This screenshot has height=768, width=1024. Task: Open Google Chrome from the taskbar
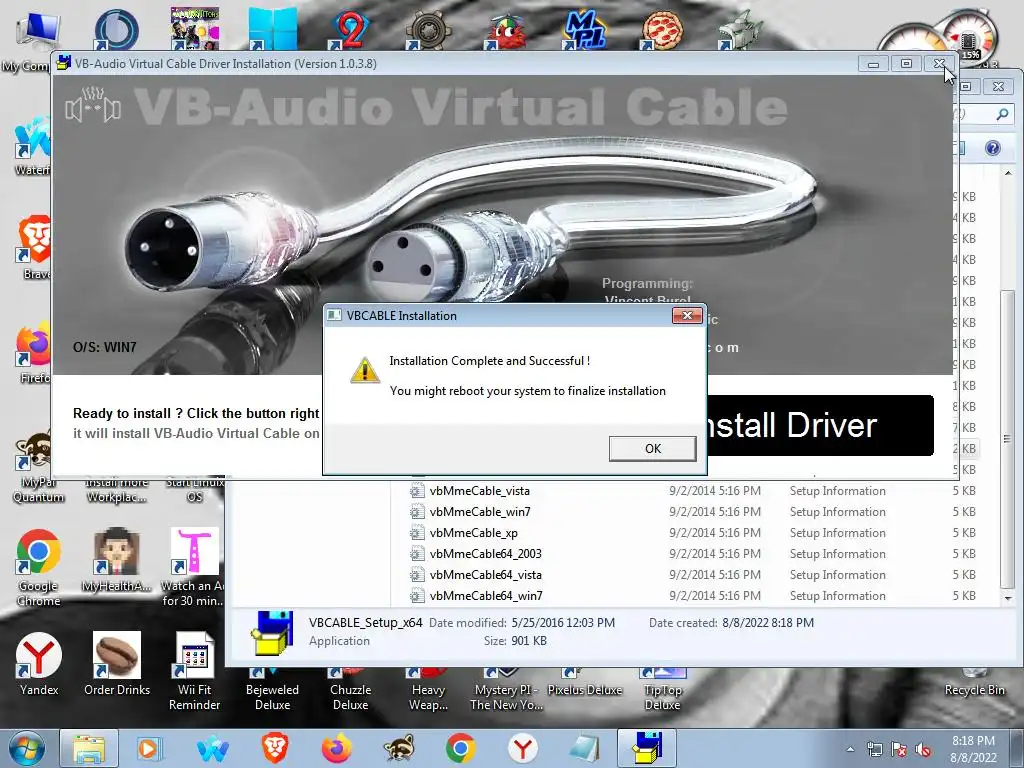[x=460, y=748]
